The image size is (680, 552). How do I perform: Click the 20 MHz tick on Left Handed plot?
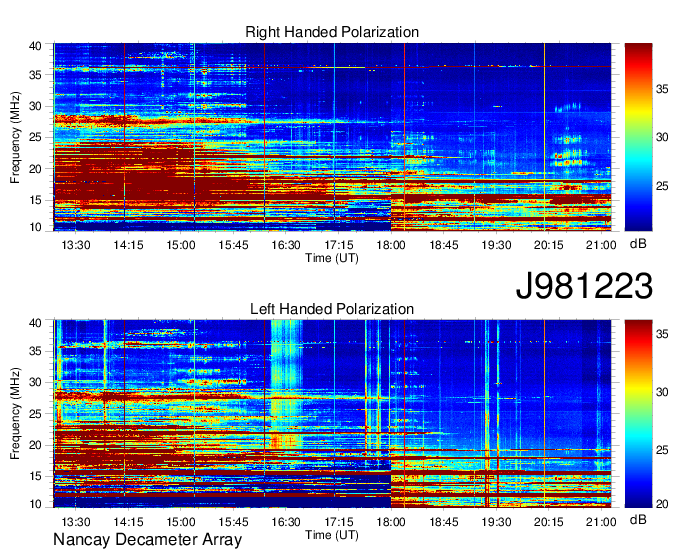coord(36,445)
